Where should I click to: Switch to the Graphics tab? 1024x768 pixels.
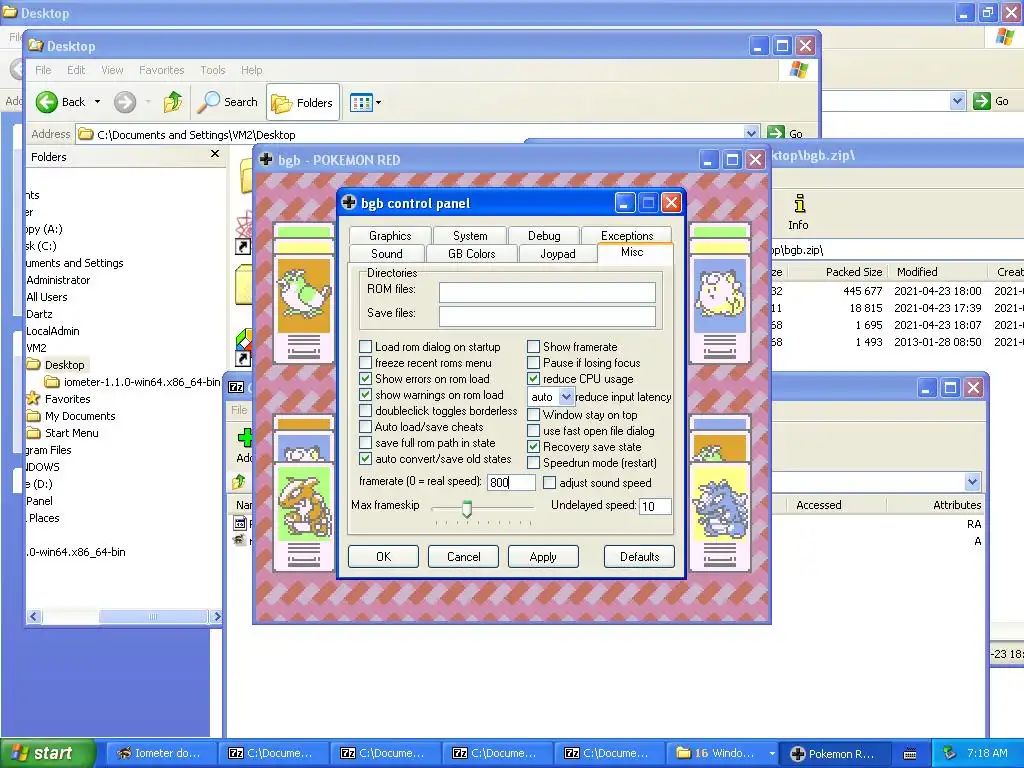390,236
